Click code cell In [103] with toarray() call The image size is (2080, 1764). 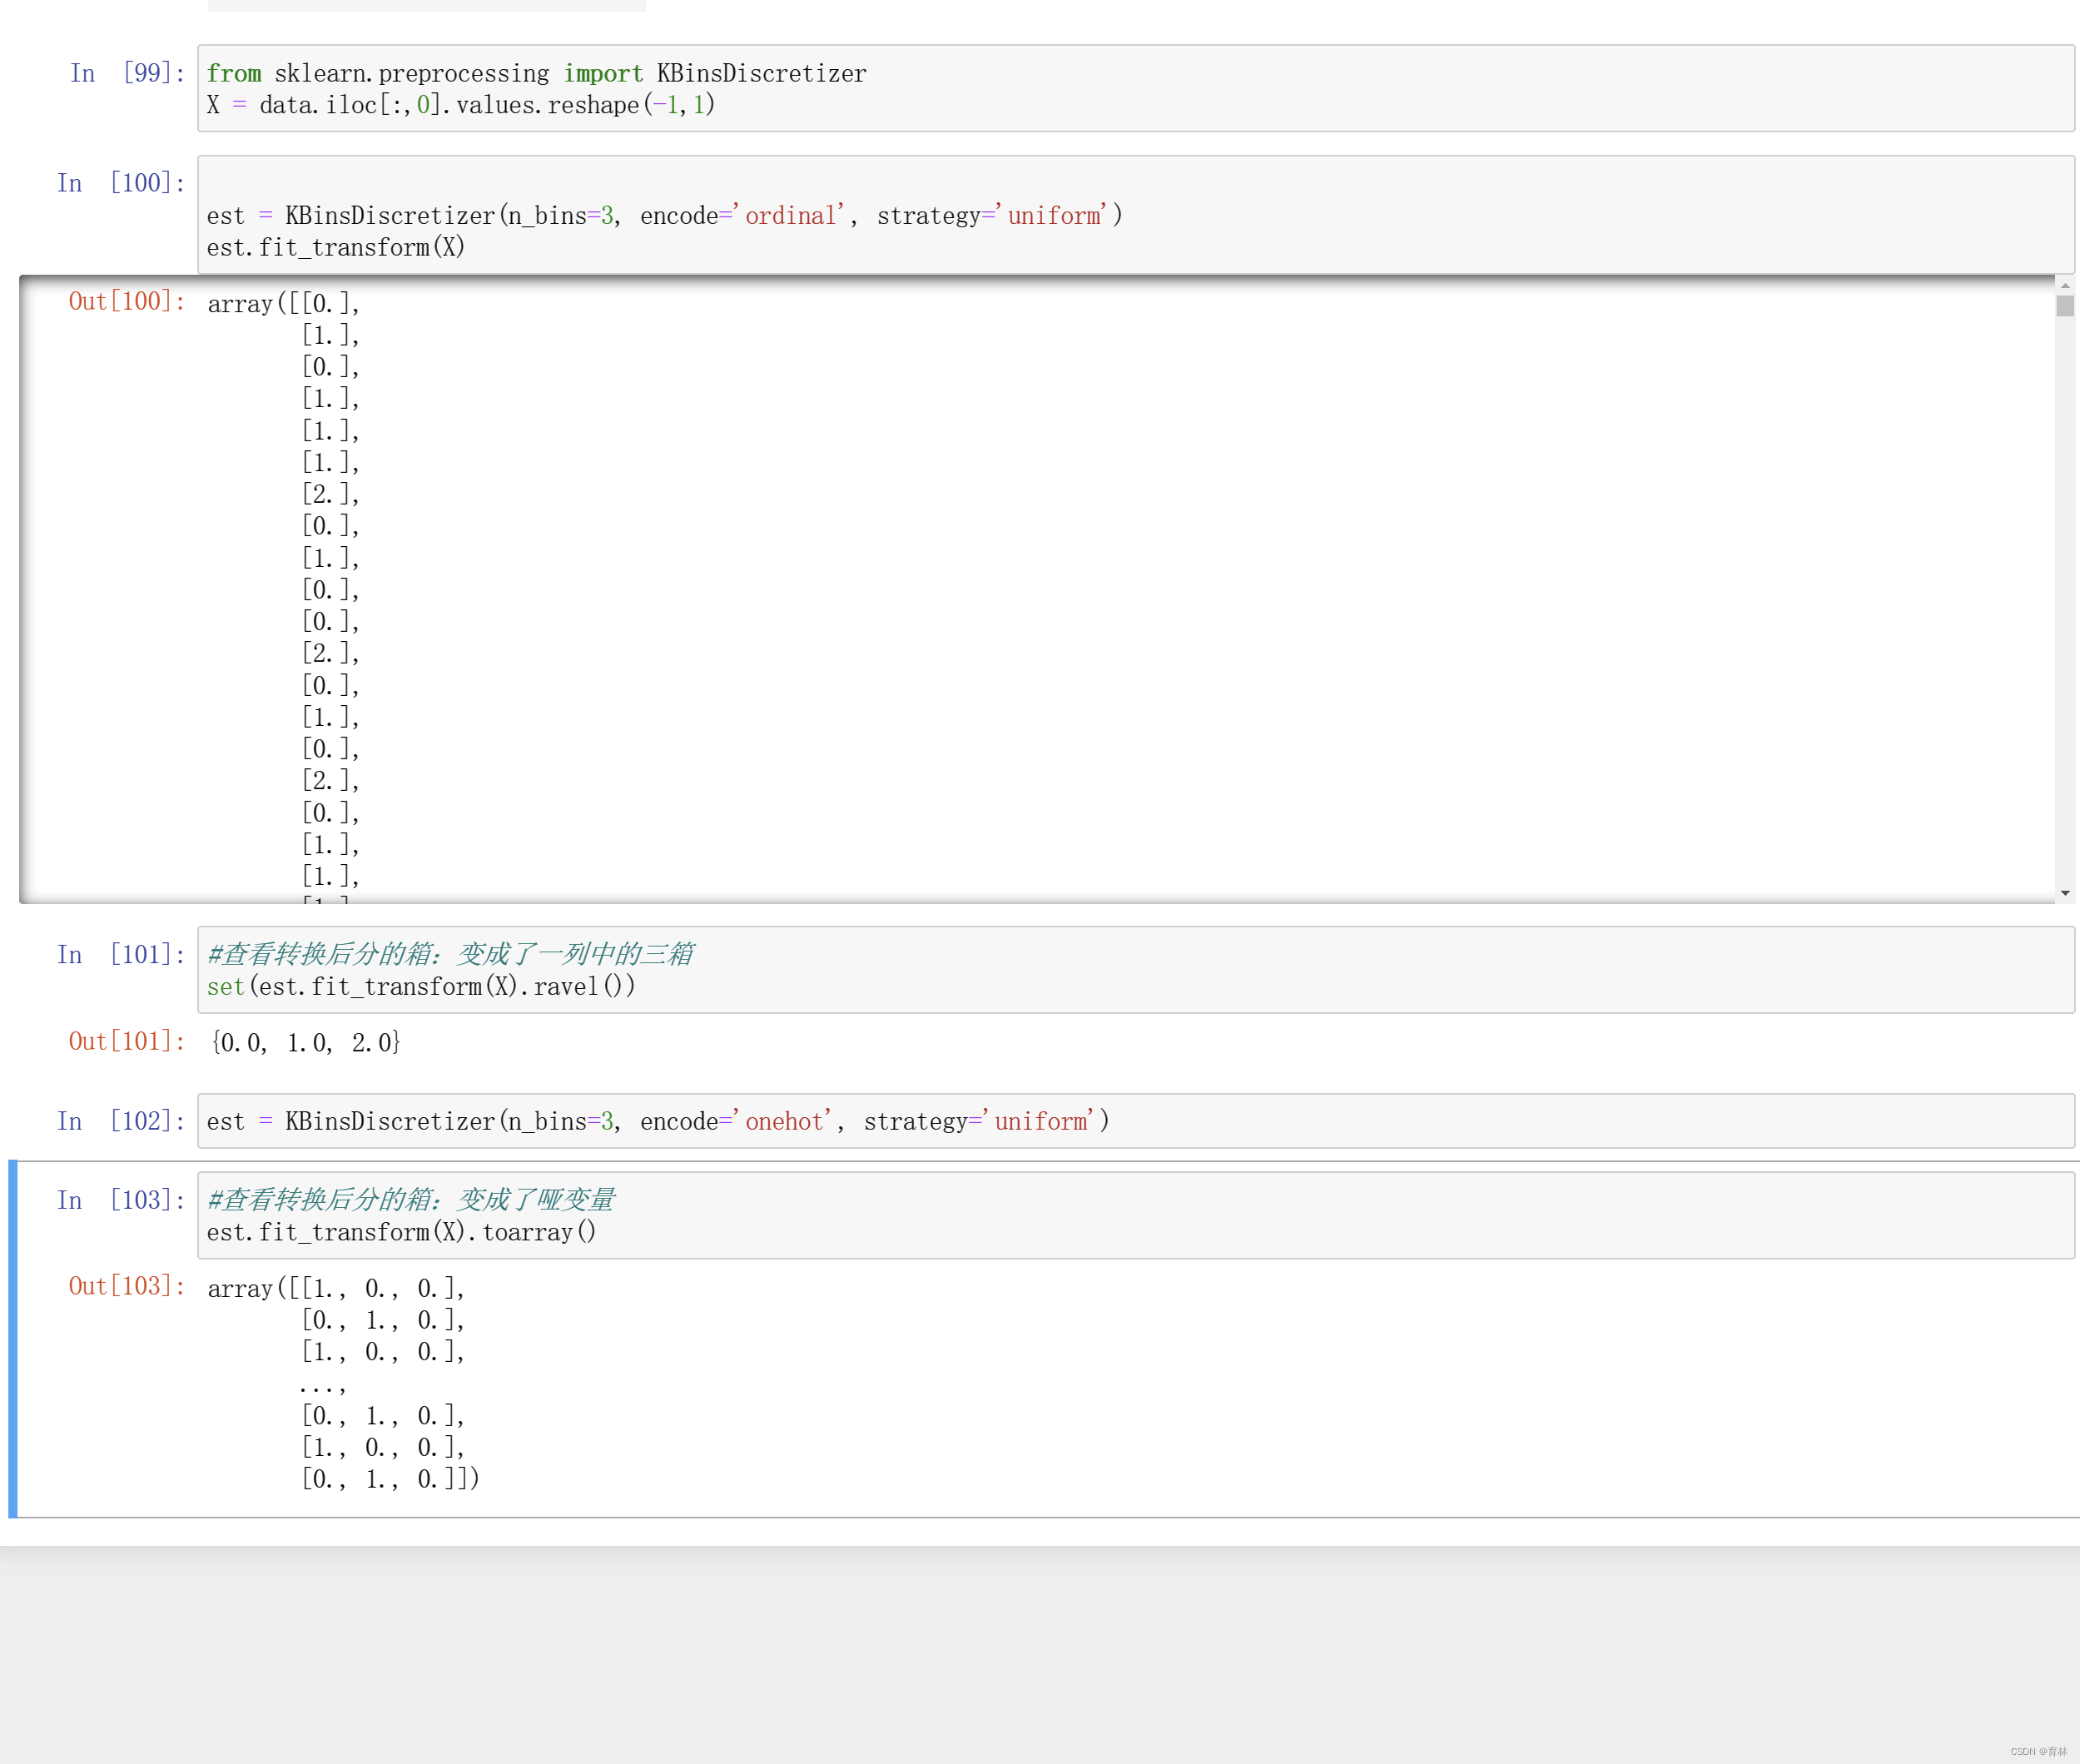pyautogui.click(x=1135, y=1215)
